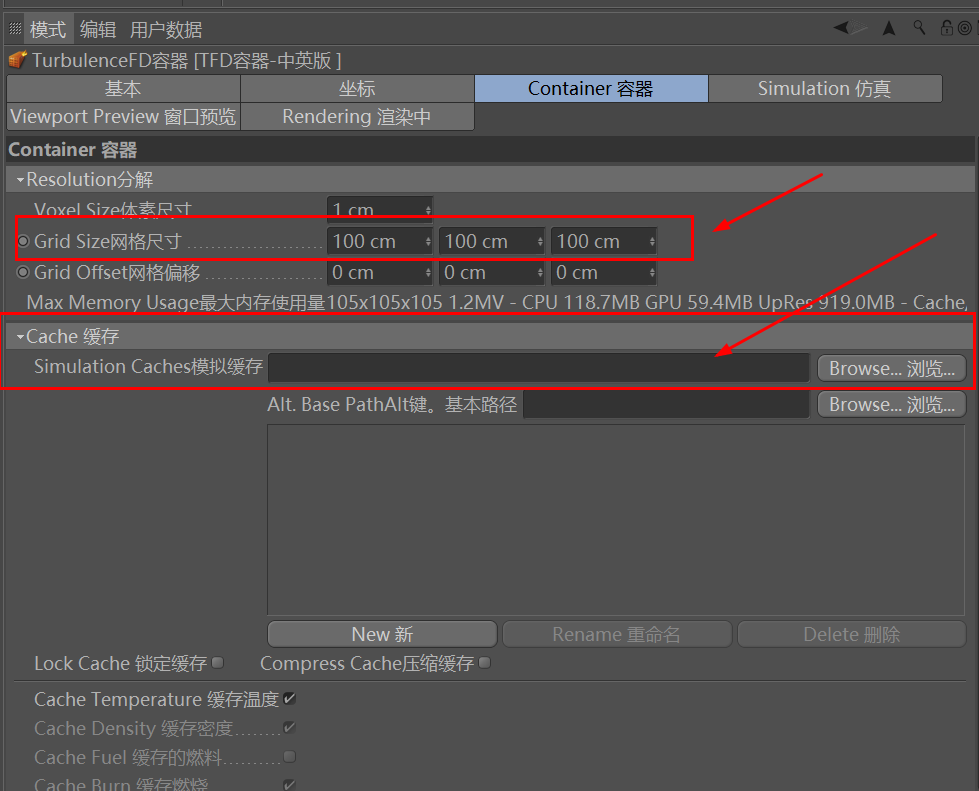Enable the Lock Cache 锁定缓存 checkbox

217,662
